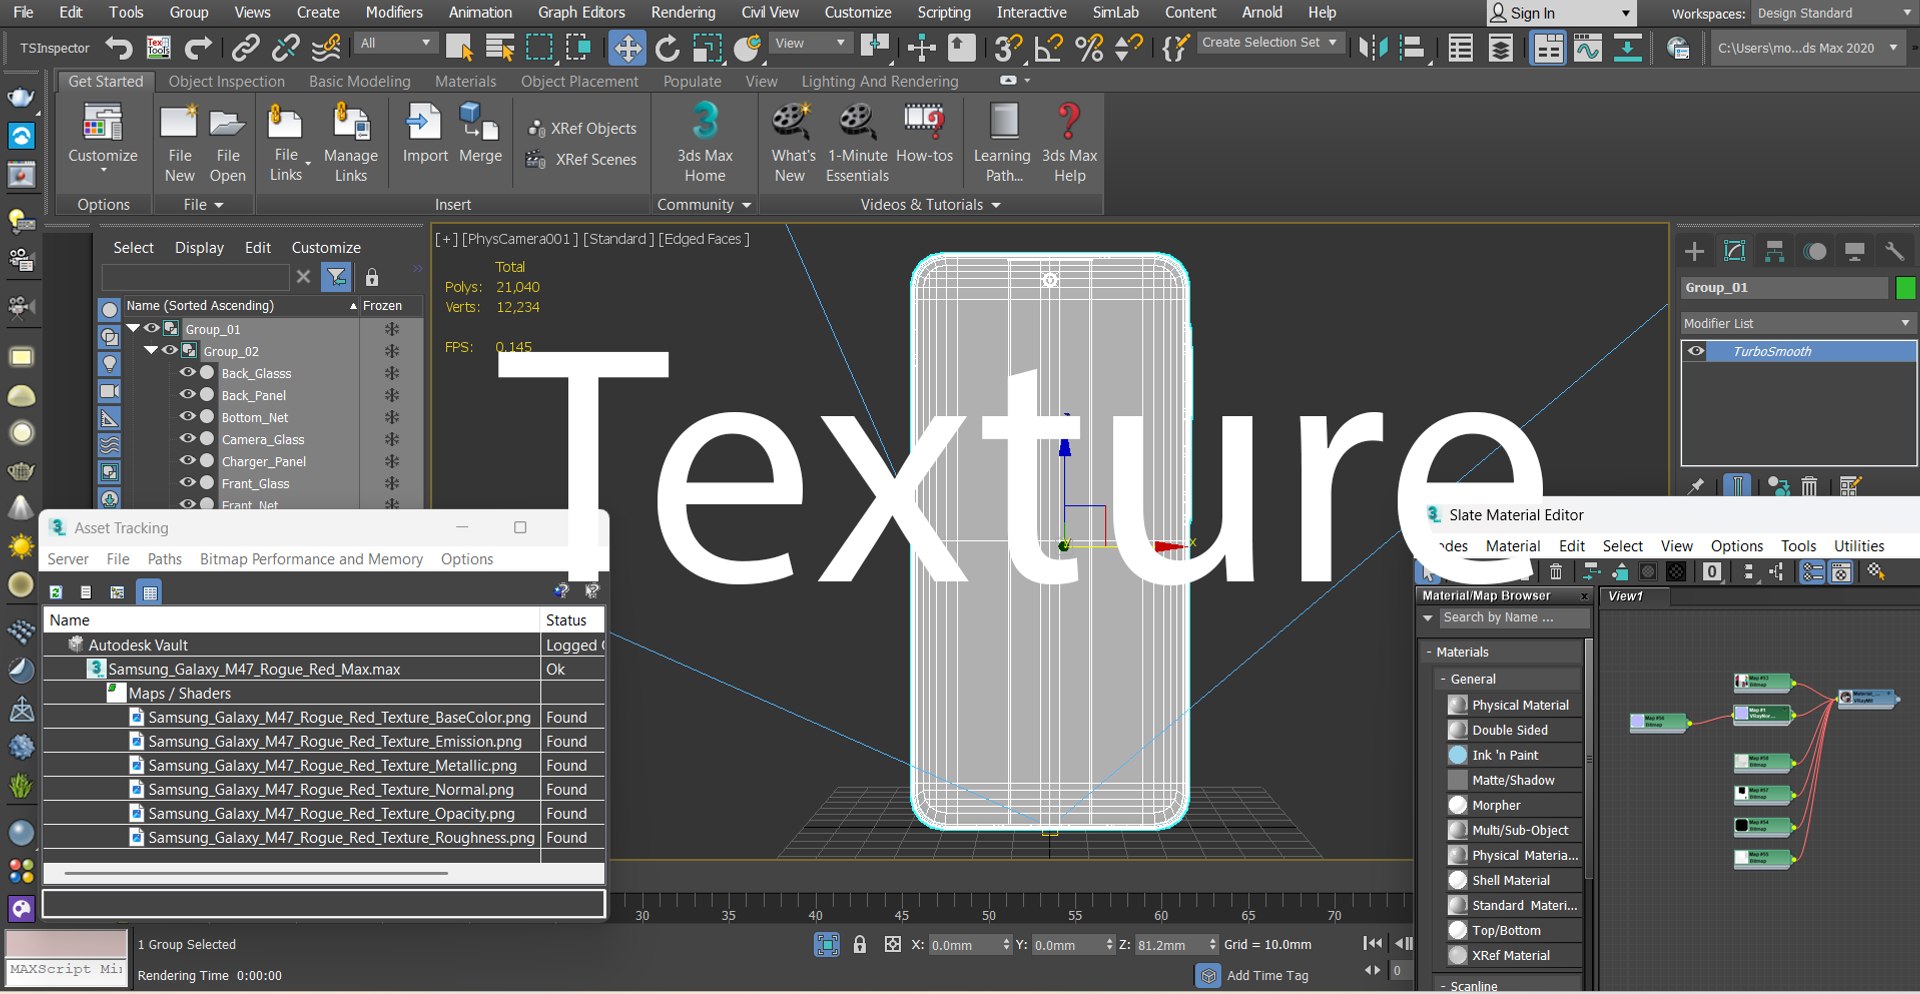Click the Unlink Selection icon
The height and width of the screenshot is (994, 1920).
coord(286,48)
